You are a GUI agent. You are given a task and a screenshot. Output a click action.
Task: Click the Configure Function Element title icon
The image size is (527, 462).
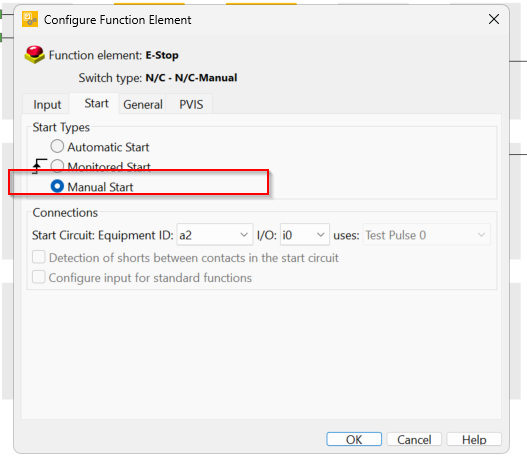pos(30,19)
